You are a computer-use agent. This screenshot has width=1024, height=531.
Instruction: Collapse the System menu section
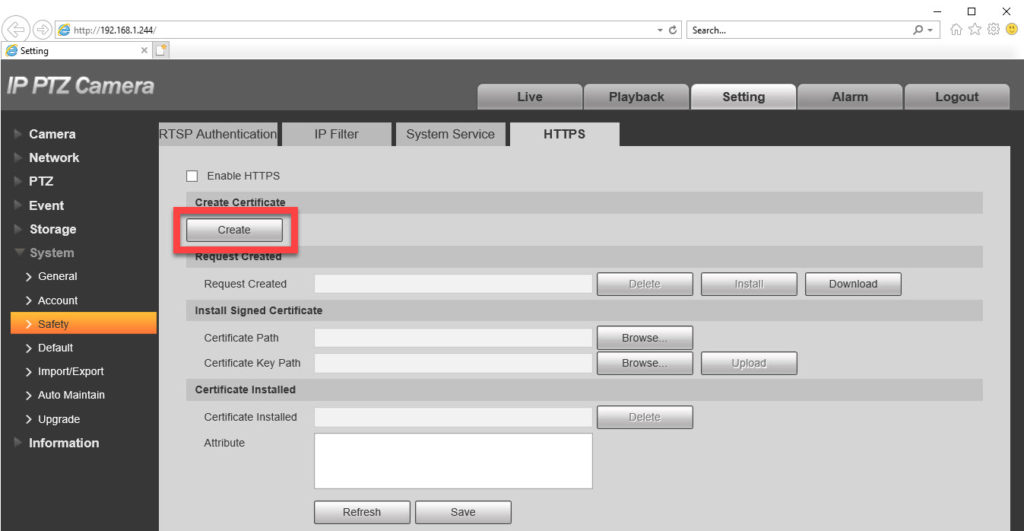pyautogui.click(x=51, y=253)
